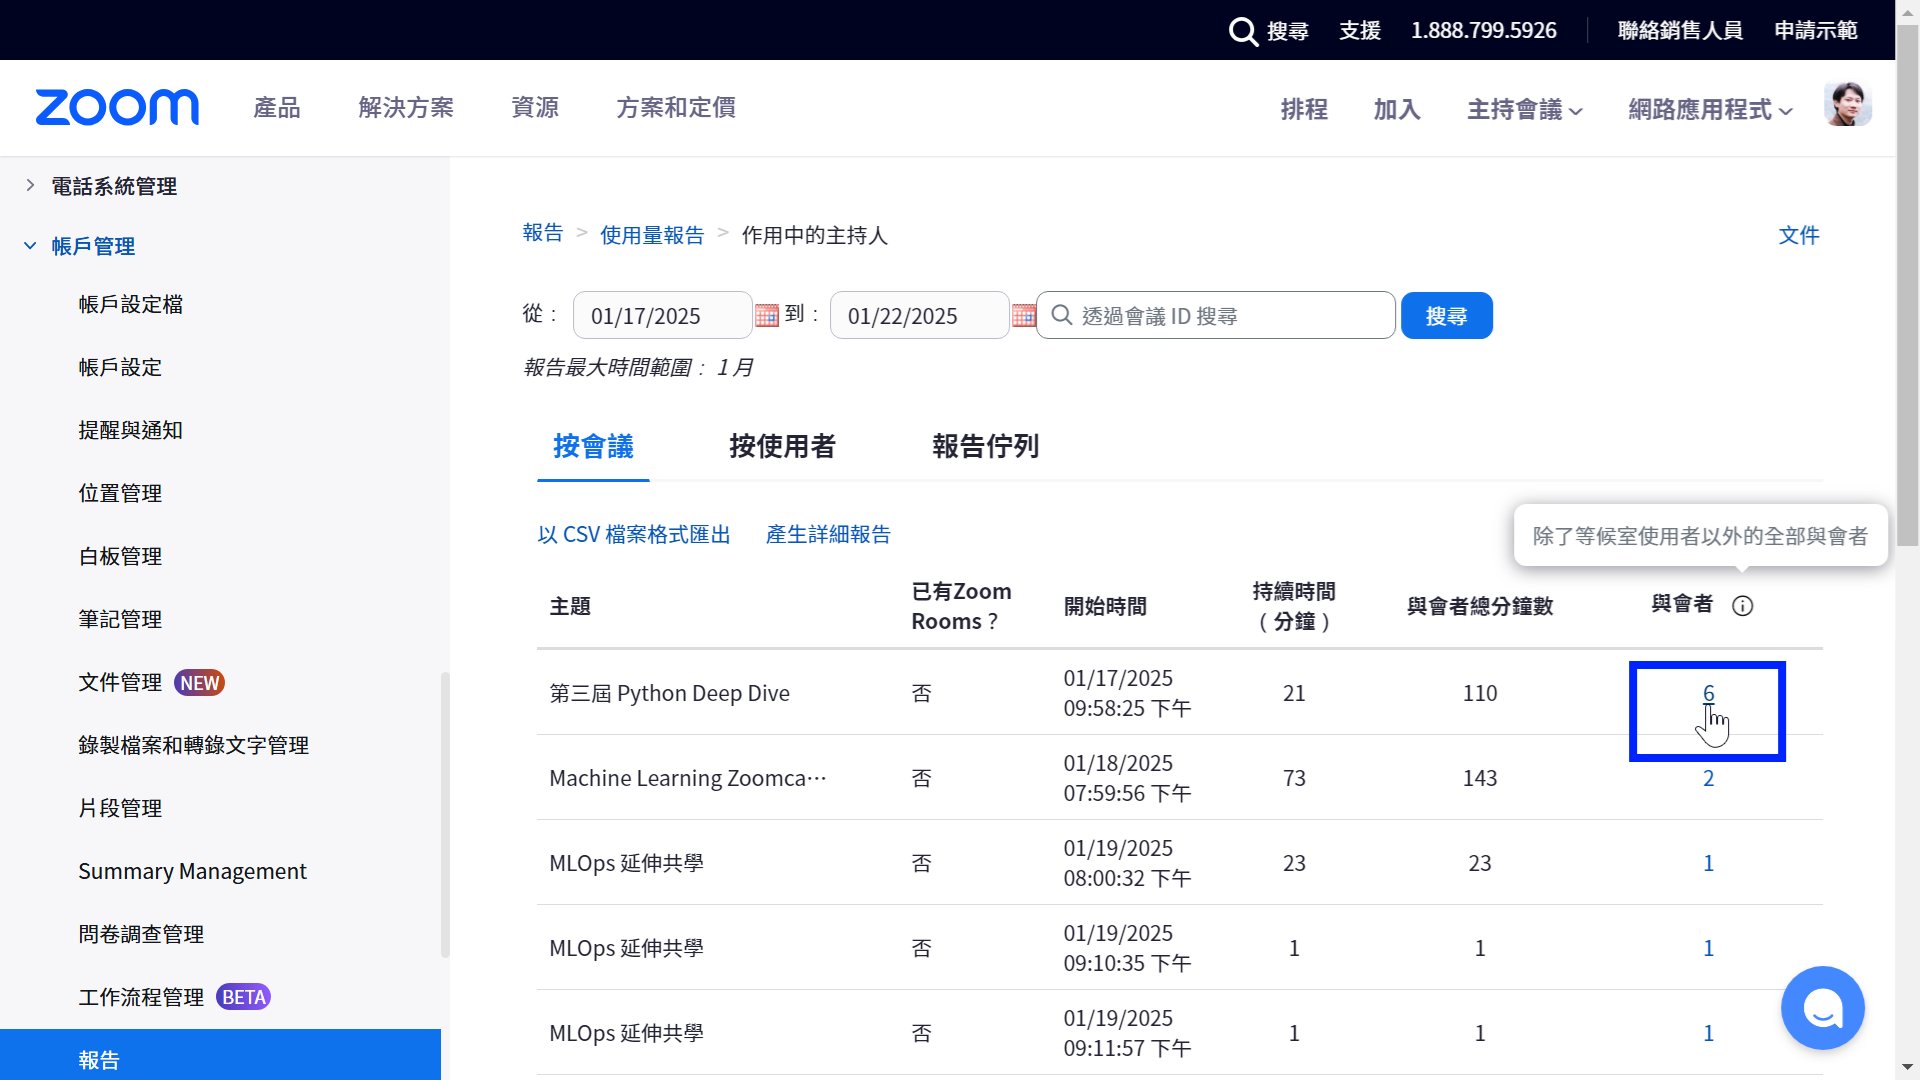Click the 與會者總分鐘數 column header
1920x1080 pixels.
tap(1480, 606)
